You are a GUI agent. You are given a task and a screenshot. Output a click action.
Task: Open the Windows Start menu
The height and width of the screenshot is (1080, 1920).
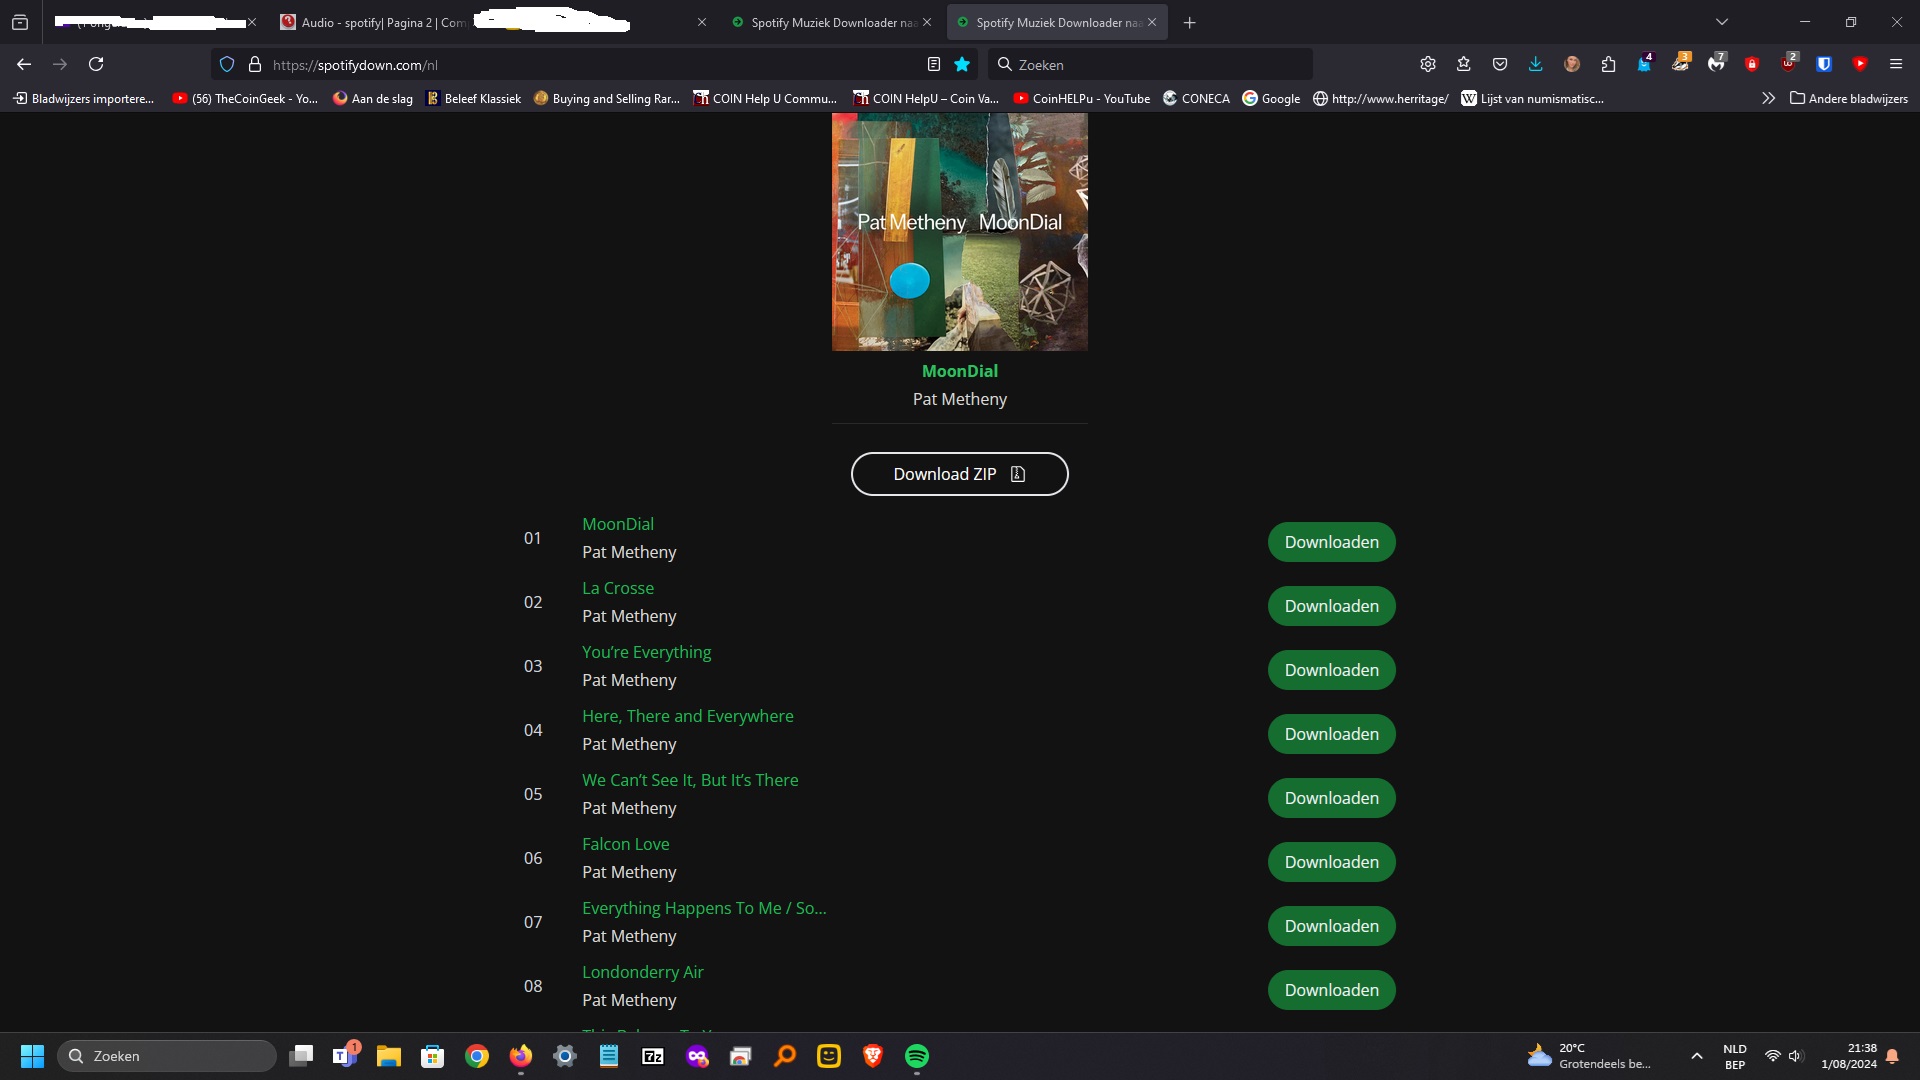pyautogui.click(x=32, y=1056)
